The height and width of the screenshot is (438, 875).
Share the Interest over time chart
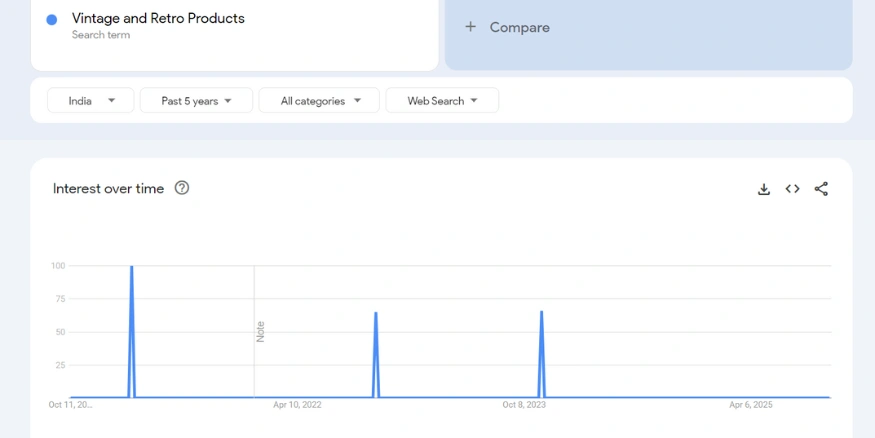point(821,189)
